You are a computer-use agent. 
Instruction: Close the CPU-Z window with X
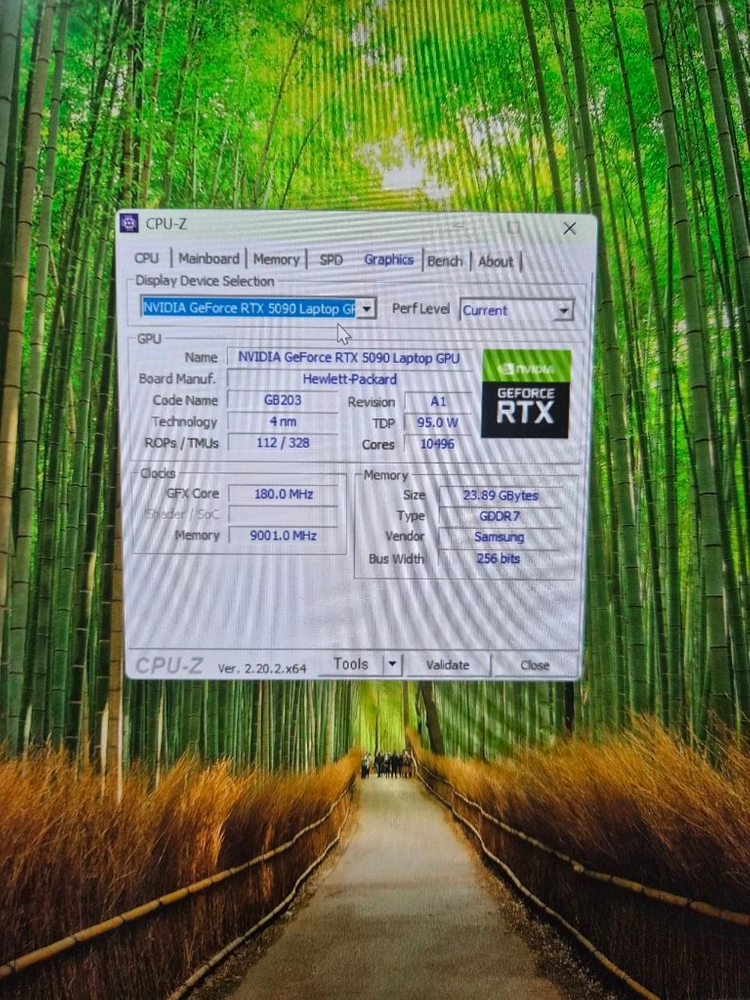(569, 228)
